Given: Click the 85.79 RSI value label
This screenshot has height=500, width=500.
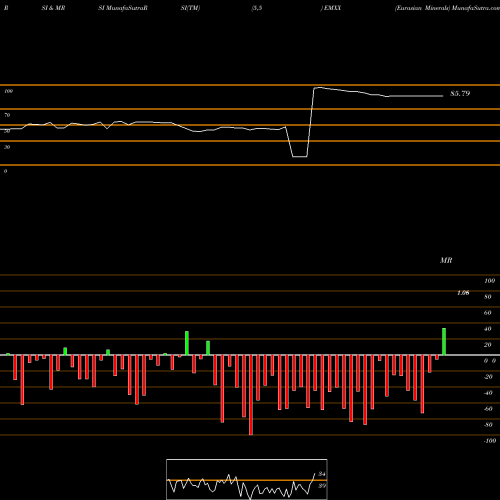Looking at the screenshot, I should (x=460, y=94).
